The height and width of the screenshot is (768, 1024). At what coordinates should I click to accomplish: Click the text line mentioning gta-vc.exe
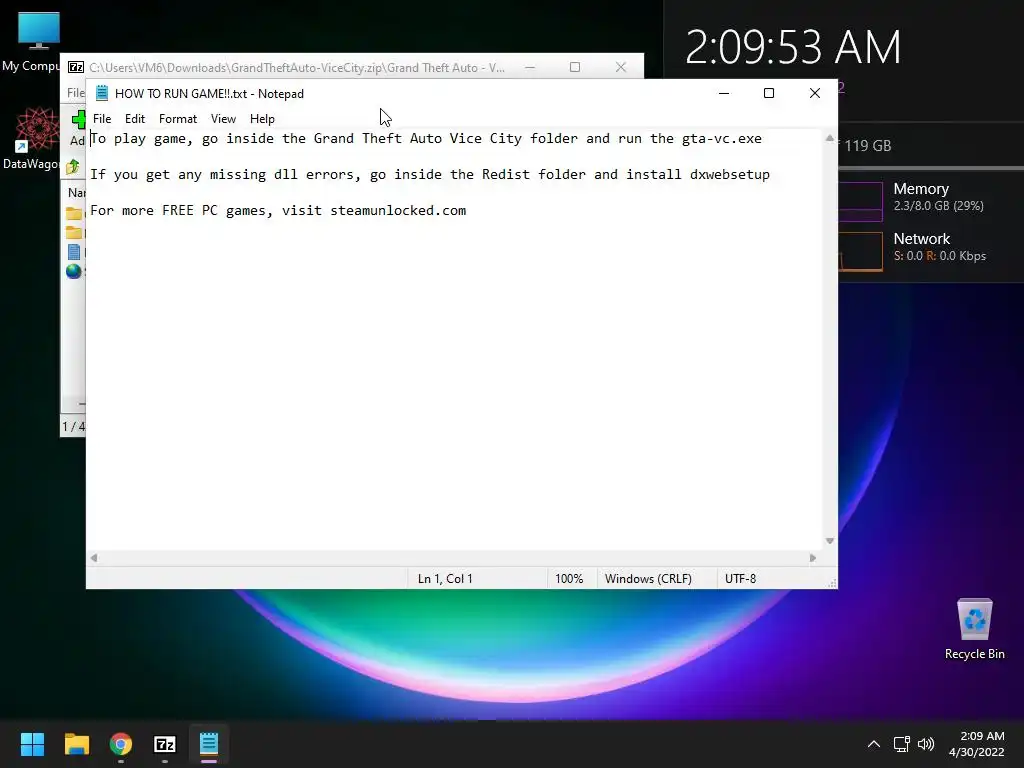(426, 138)
